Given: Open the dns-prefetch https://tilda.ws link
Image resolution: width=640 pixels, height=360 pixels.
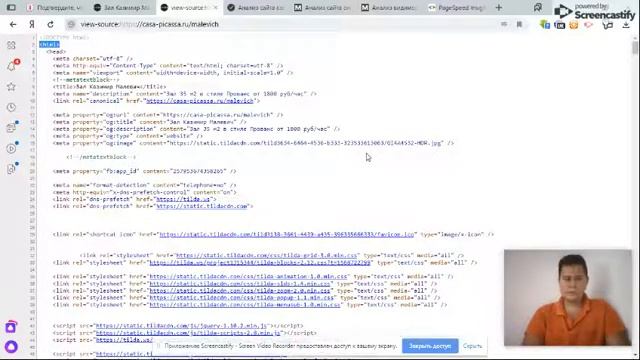Looking at the screenshot, I should pyautogui.click(x=183, y=199).
